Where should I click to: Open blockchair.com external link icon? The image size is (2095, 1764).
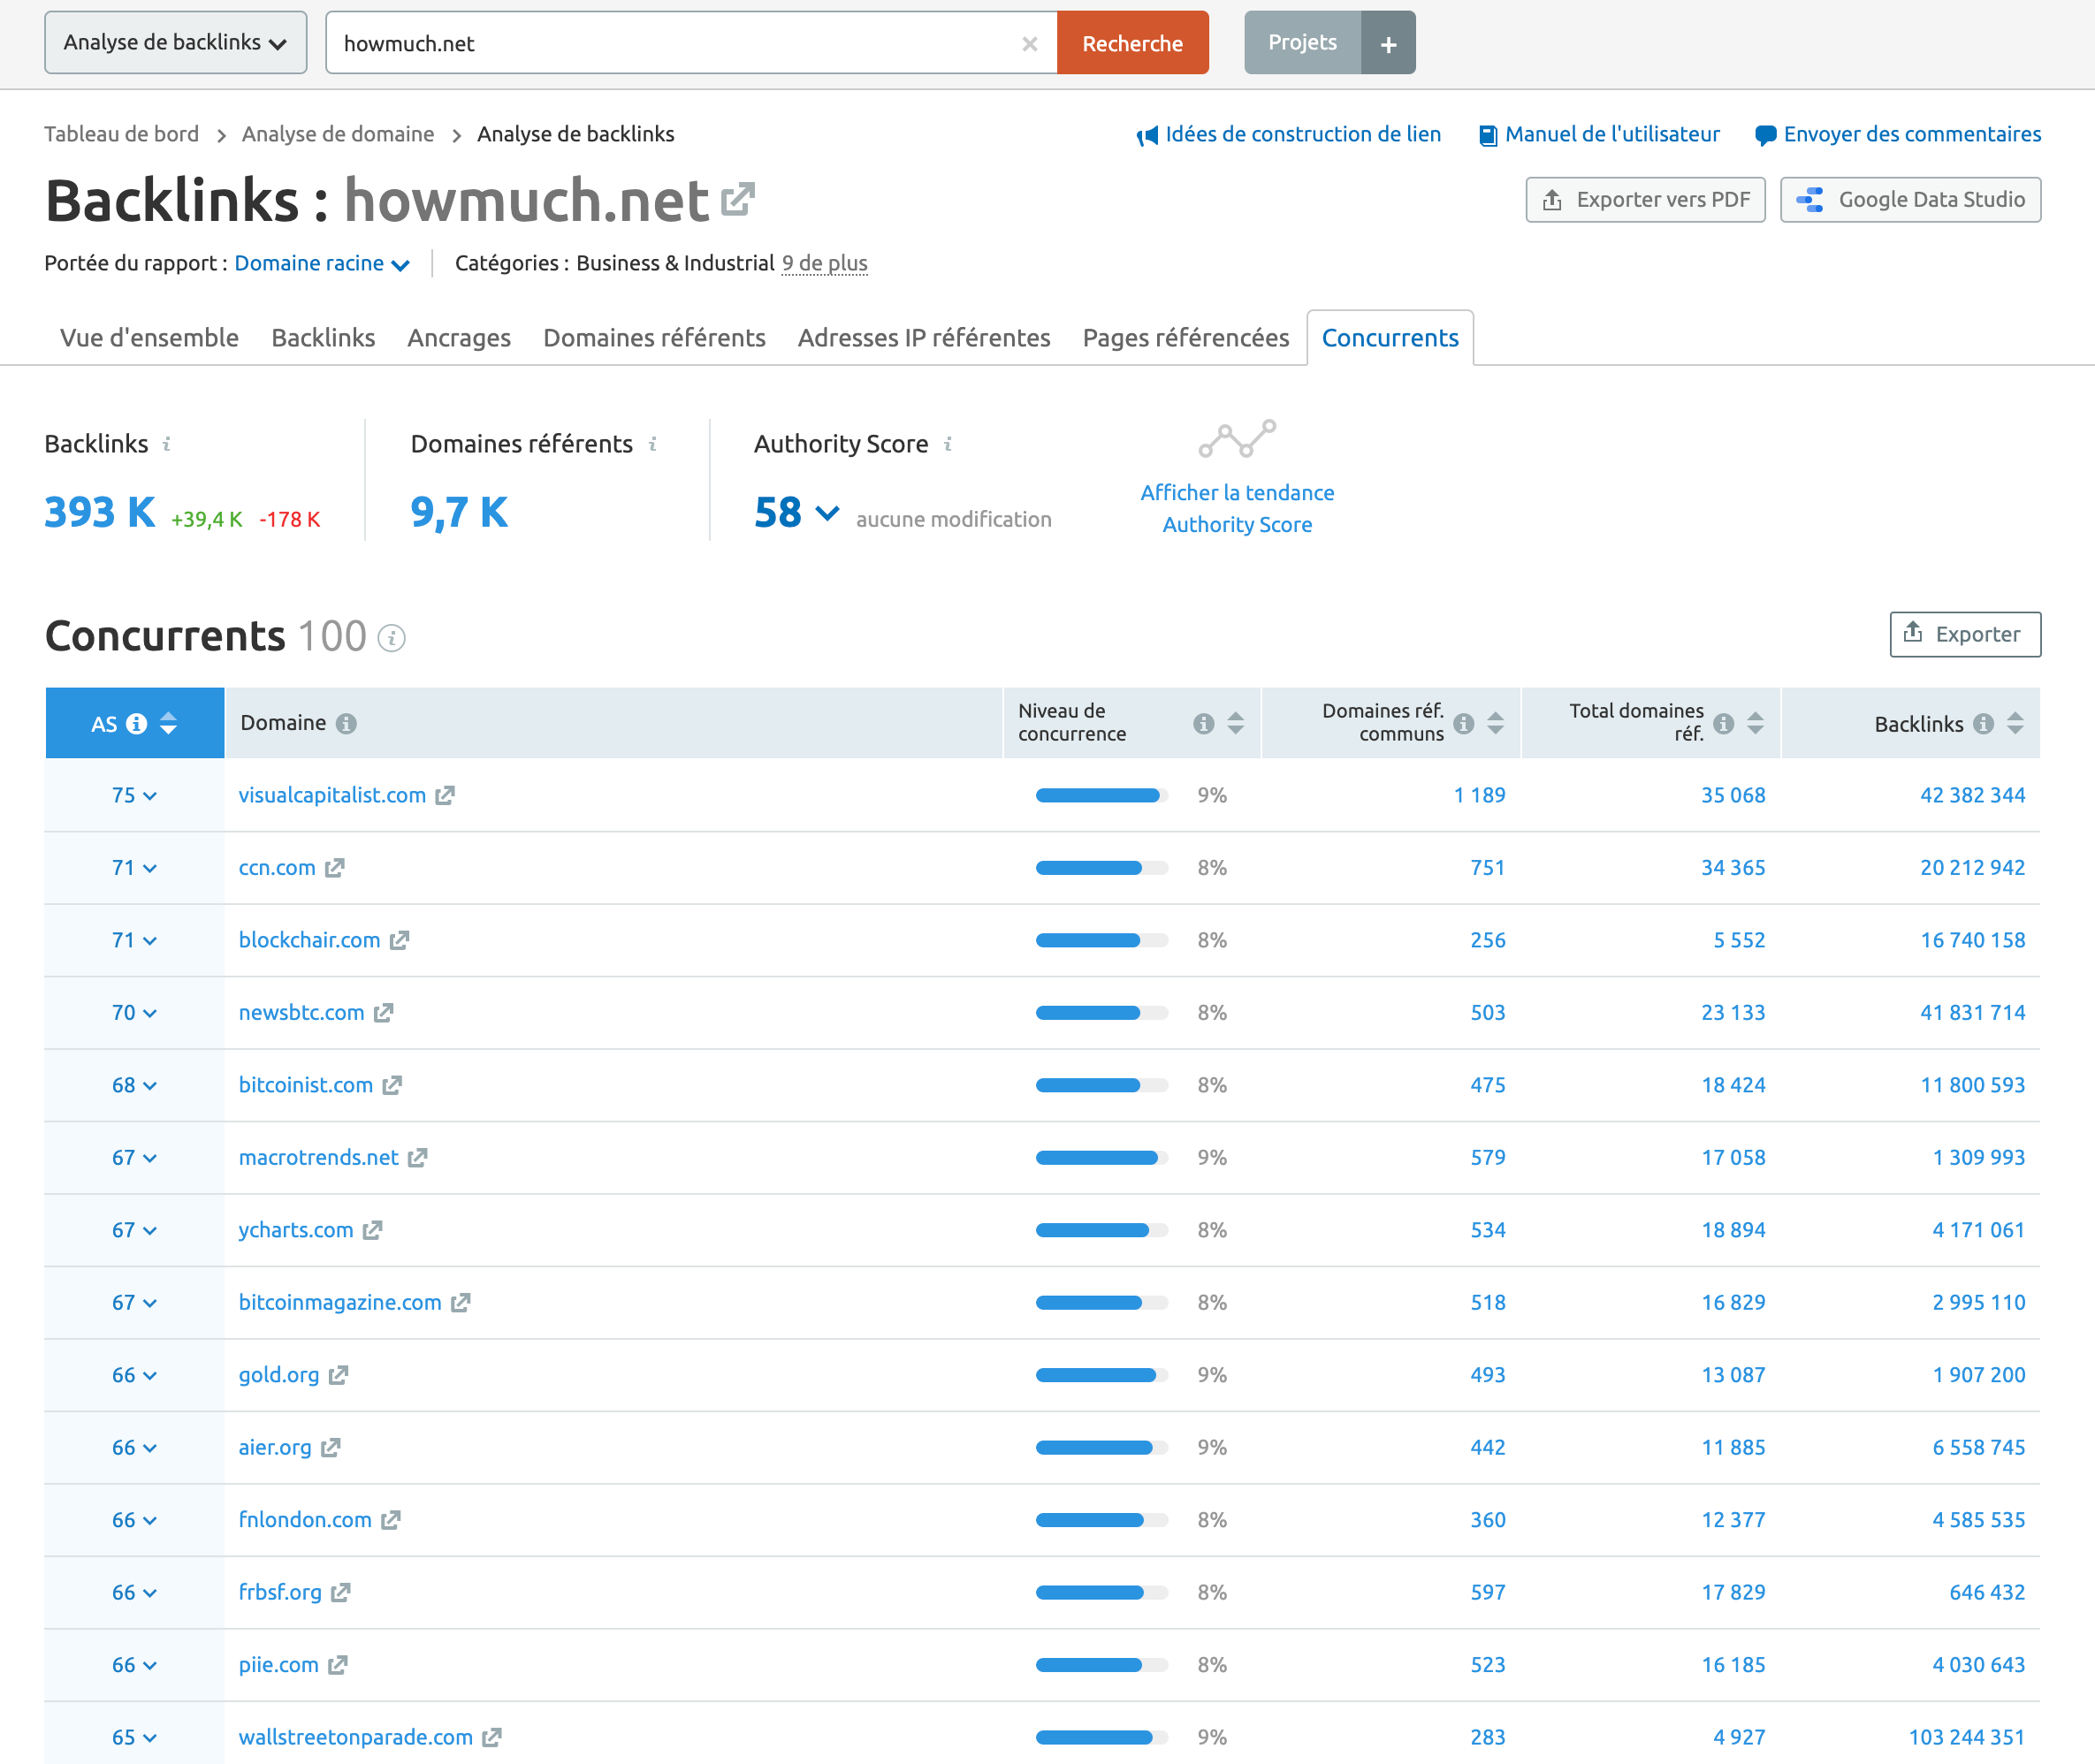click(400, 940)
